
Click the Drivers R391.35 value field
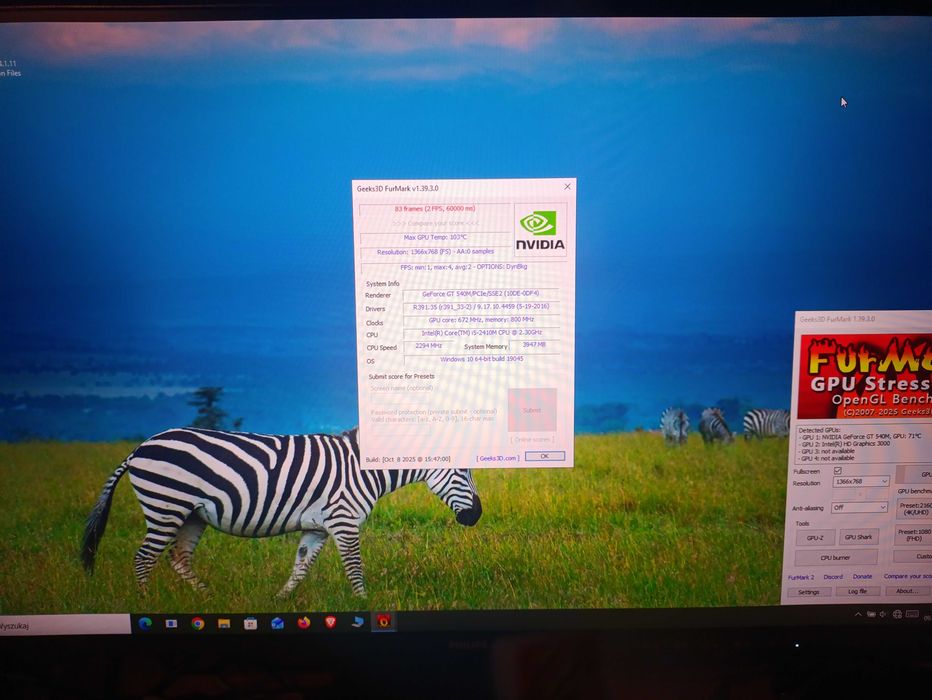pyautogui.click(x=481, y=307)
